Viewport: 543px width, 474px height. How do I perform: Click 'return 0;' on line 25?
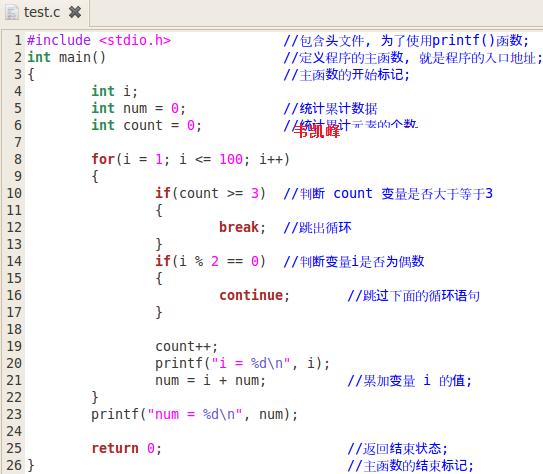pos(126,448)
